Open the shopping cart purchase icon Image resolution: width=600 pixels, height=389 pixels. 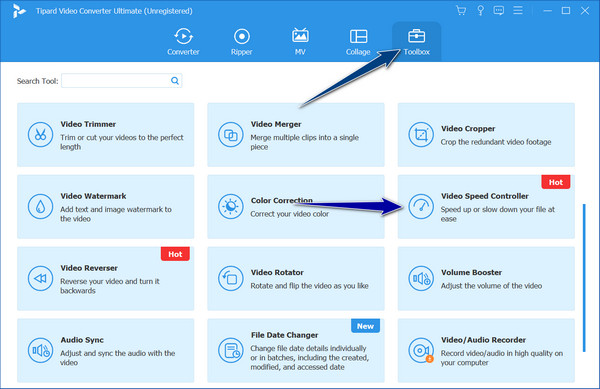tap(461, 11)
